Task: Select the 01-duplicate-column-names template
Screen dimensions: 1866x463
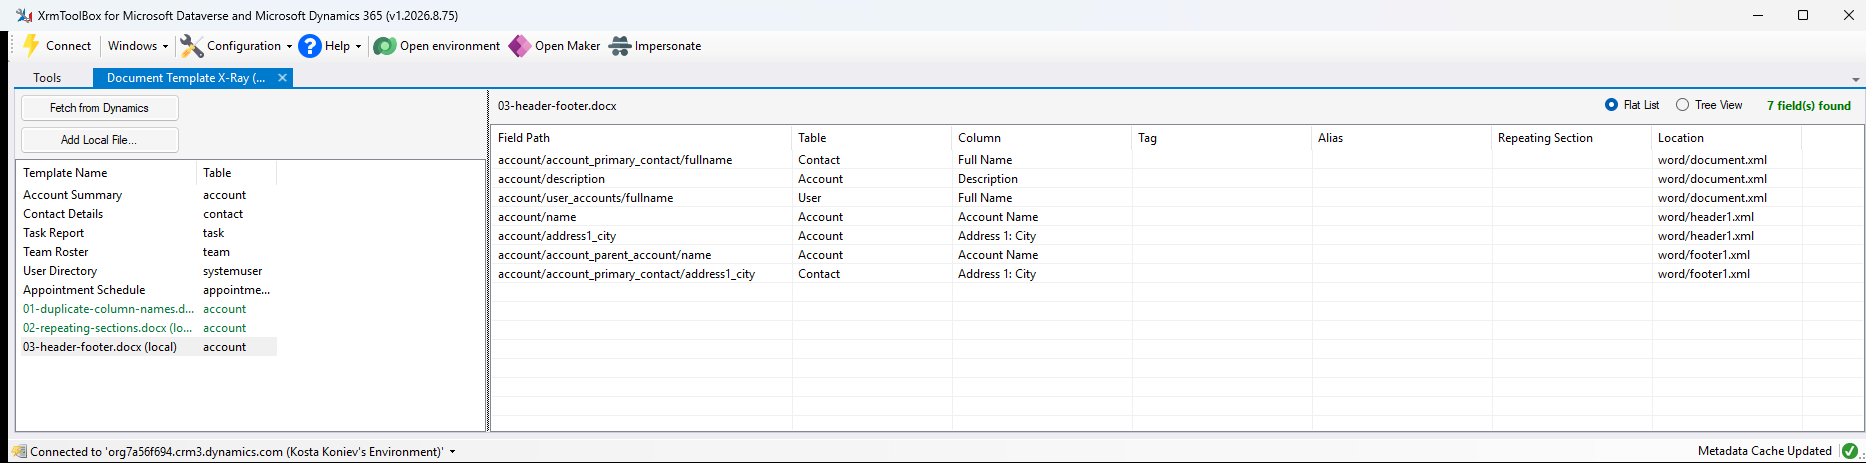Action: 108,309
